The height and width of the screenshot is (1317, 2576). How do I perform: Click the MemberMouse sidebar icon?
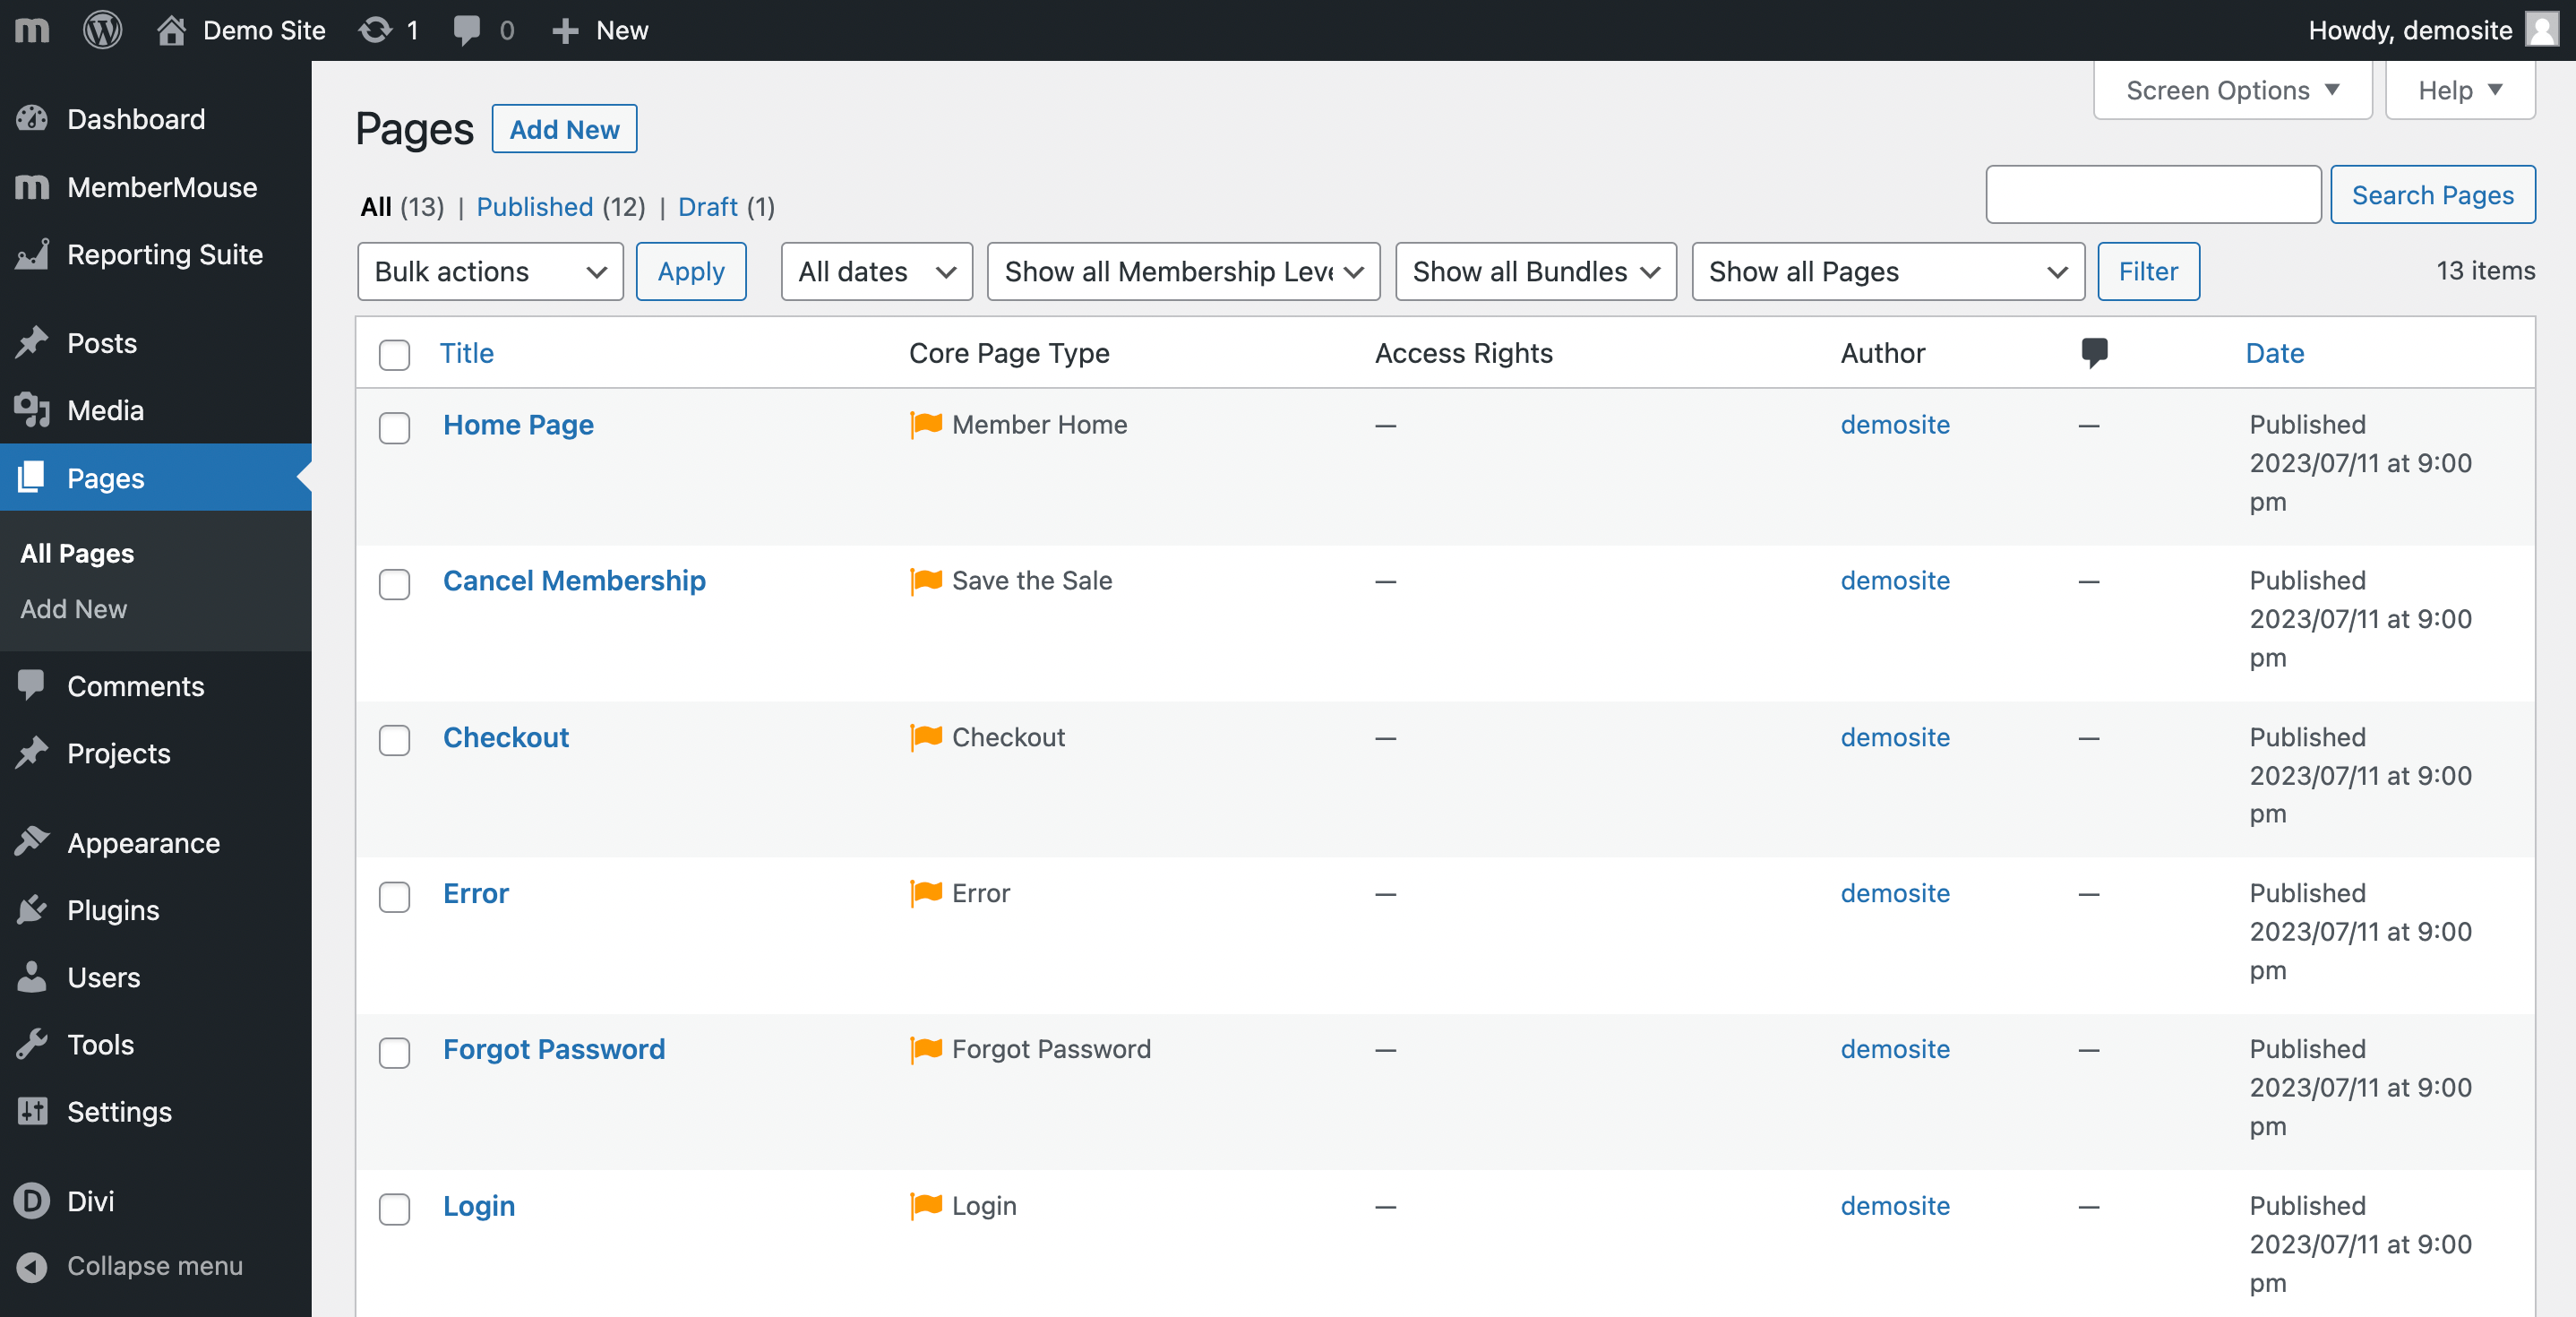point(30,188)
